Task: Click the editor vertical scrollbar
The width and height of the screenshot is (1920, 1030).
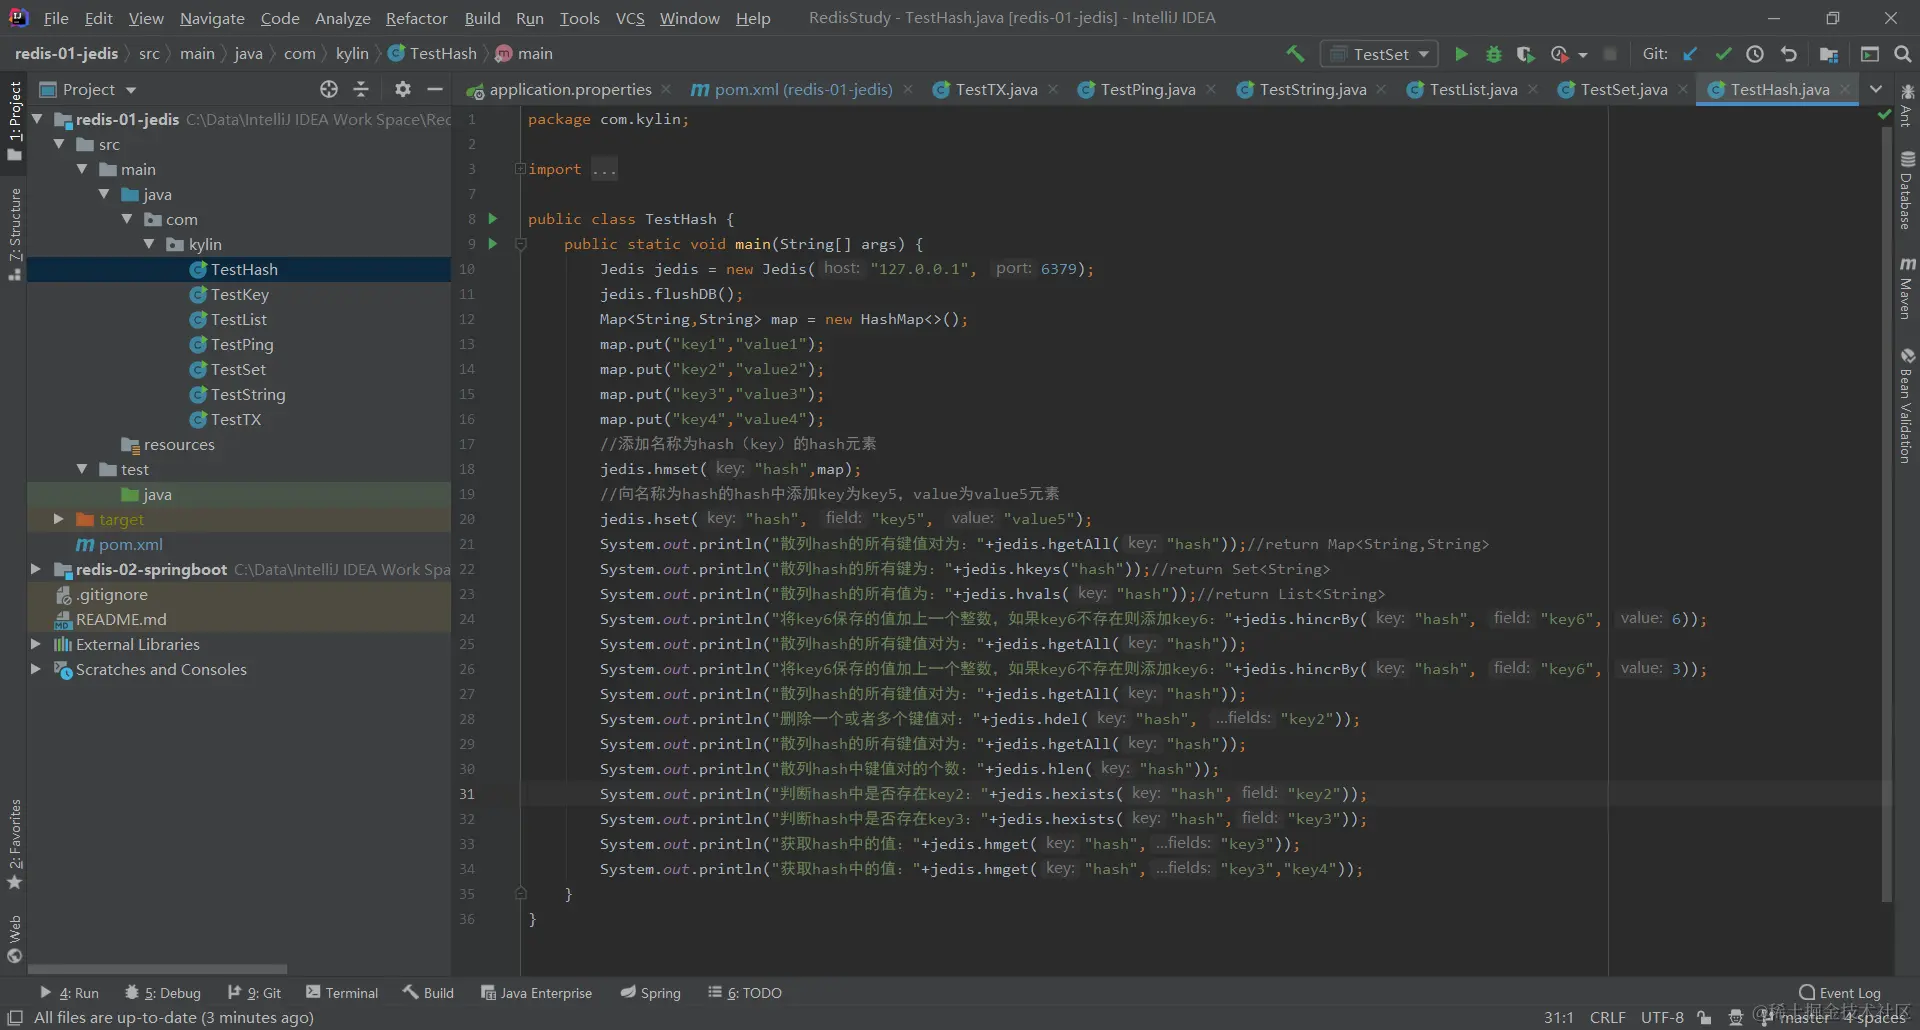Action: click(x=1886, y=515)
